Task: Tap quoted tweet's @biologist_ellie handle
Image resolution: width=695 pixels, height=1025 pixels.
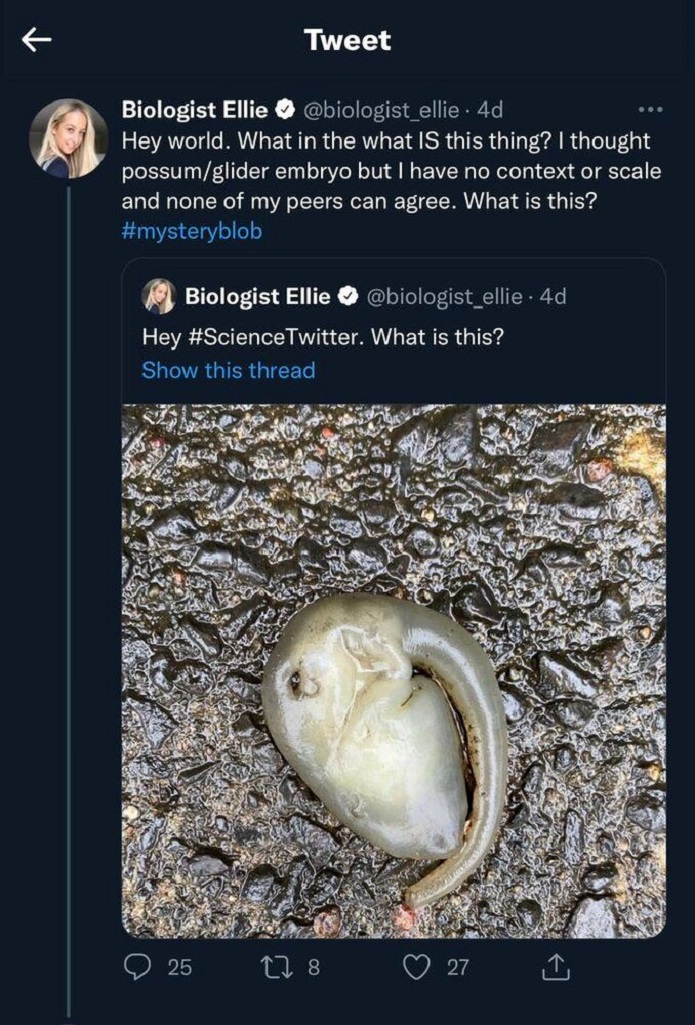Action: [444, 296]
